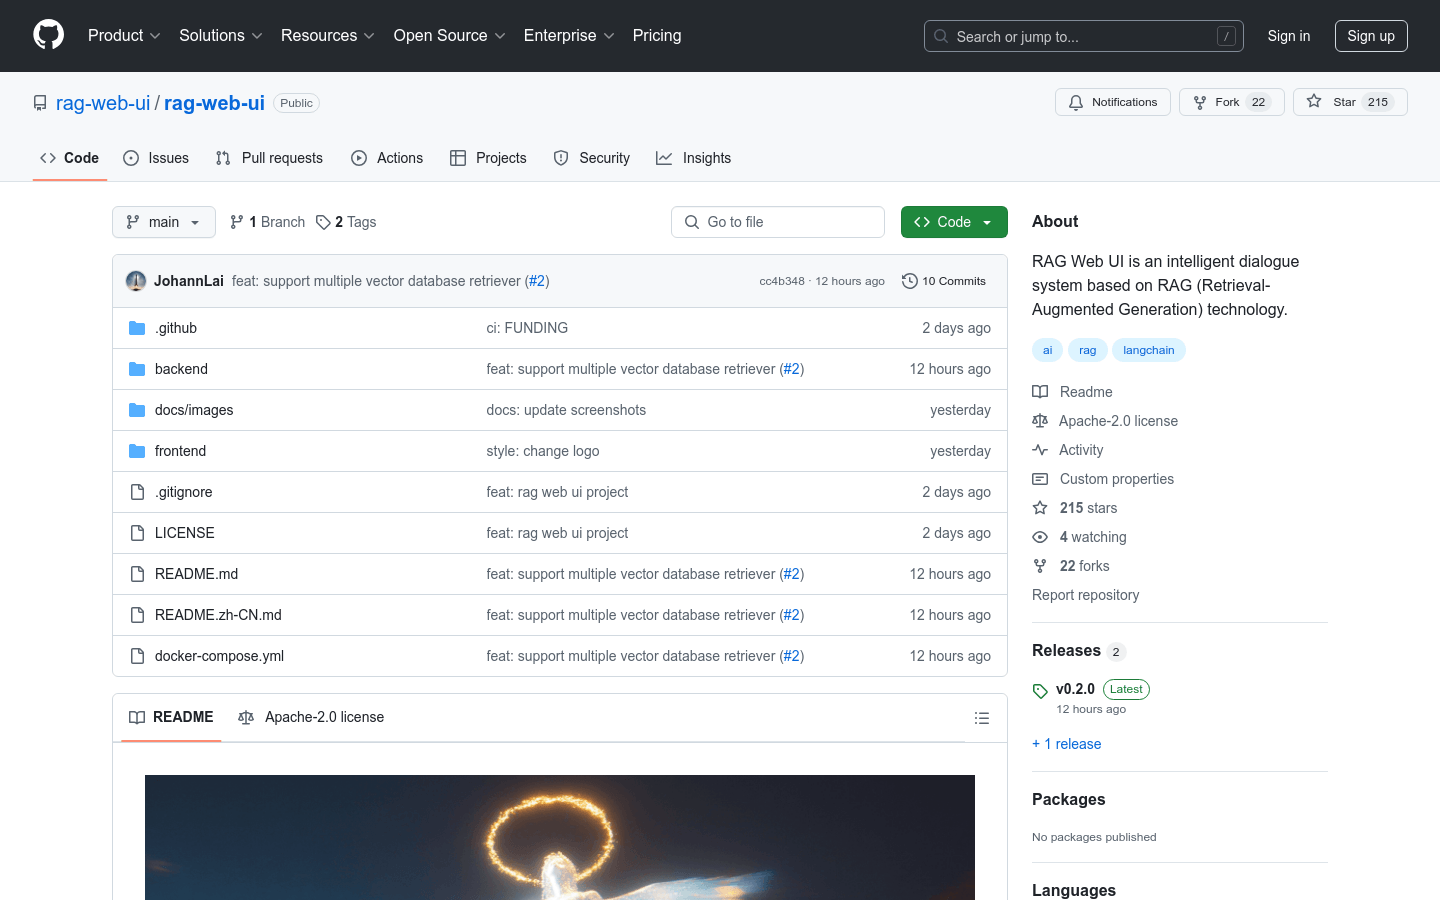Open the docker-compose.yml file
The height and width of the screenshot is (900, 1440).
click(x=219, y=656)
